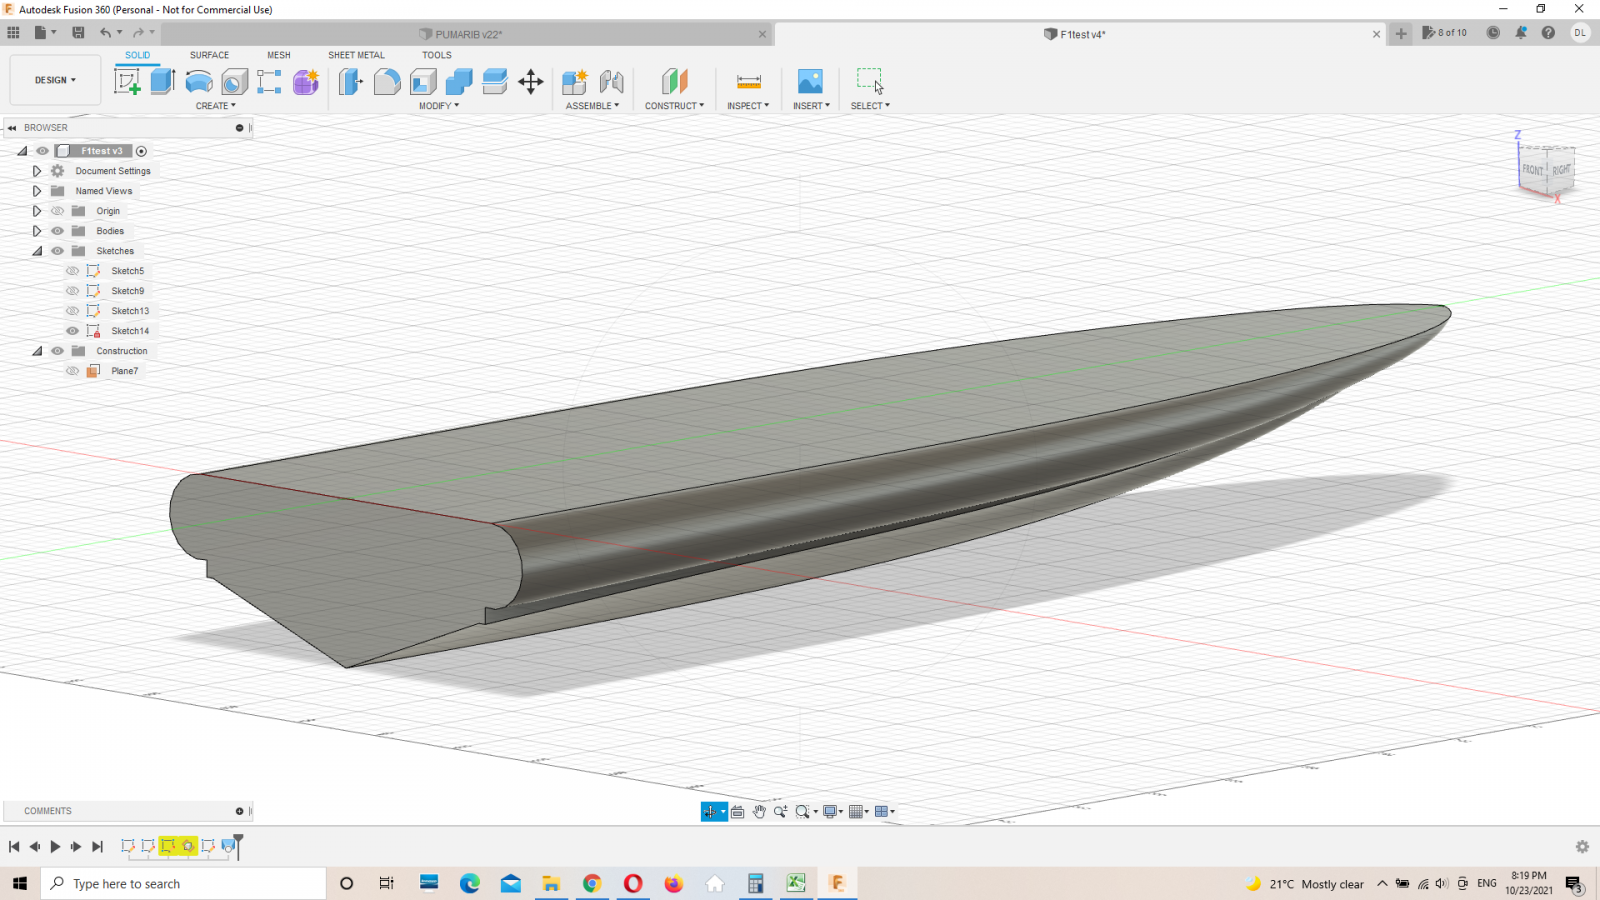Open new design tab with plus button

[1401, 34]
